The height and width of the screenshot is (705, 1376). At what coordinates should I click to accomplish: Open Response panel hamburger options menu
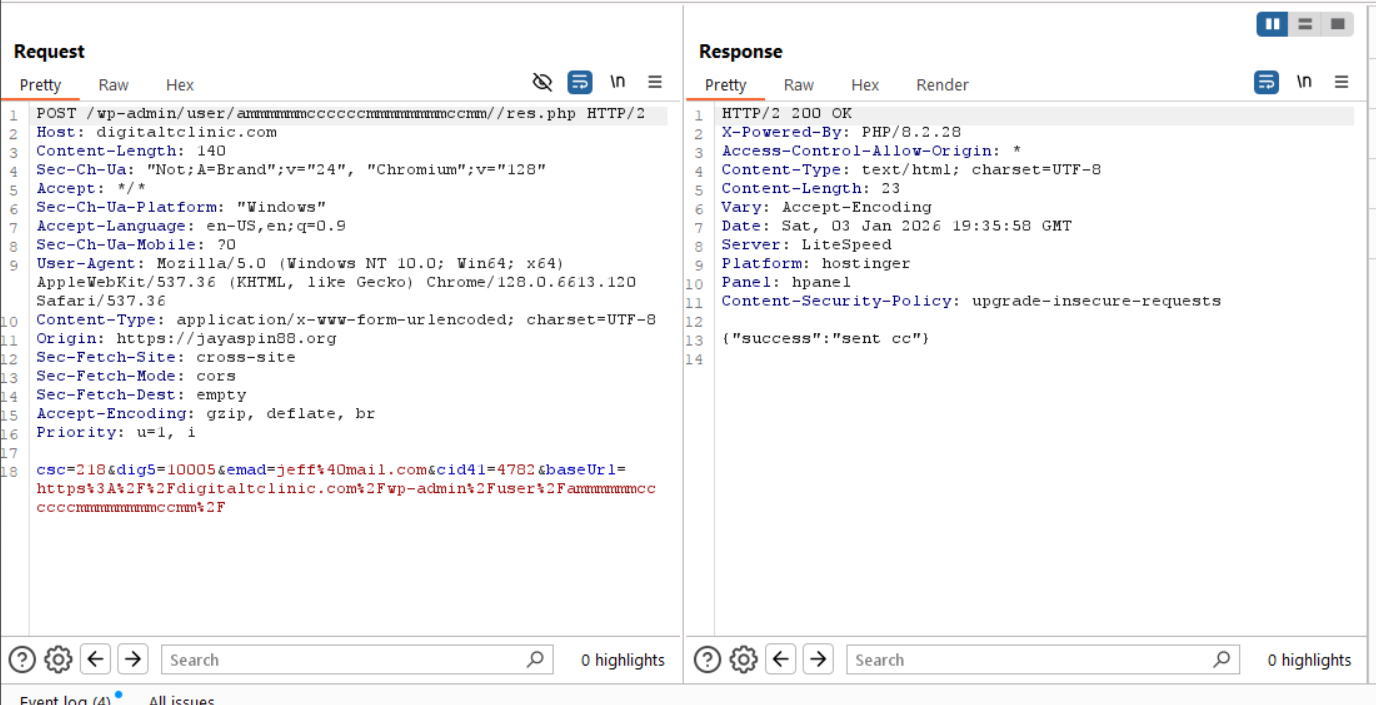coord(1341,82)
